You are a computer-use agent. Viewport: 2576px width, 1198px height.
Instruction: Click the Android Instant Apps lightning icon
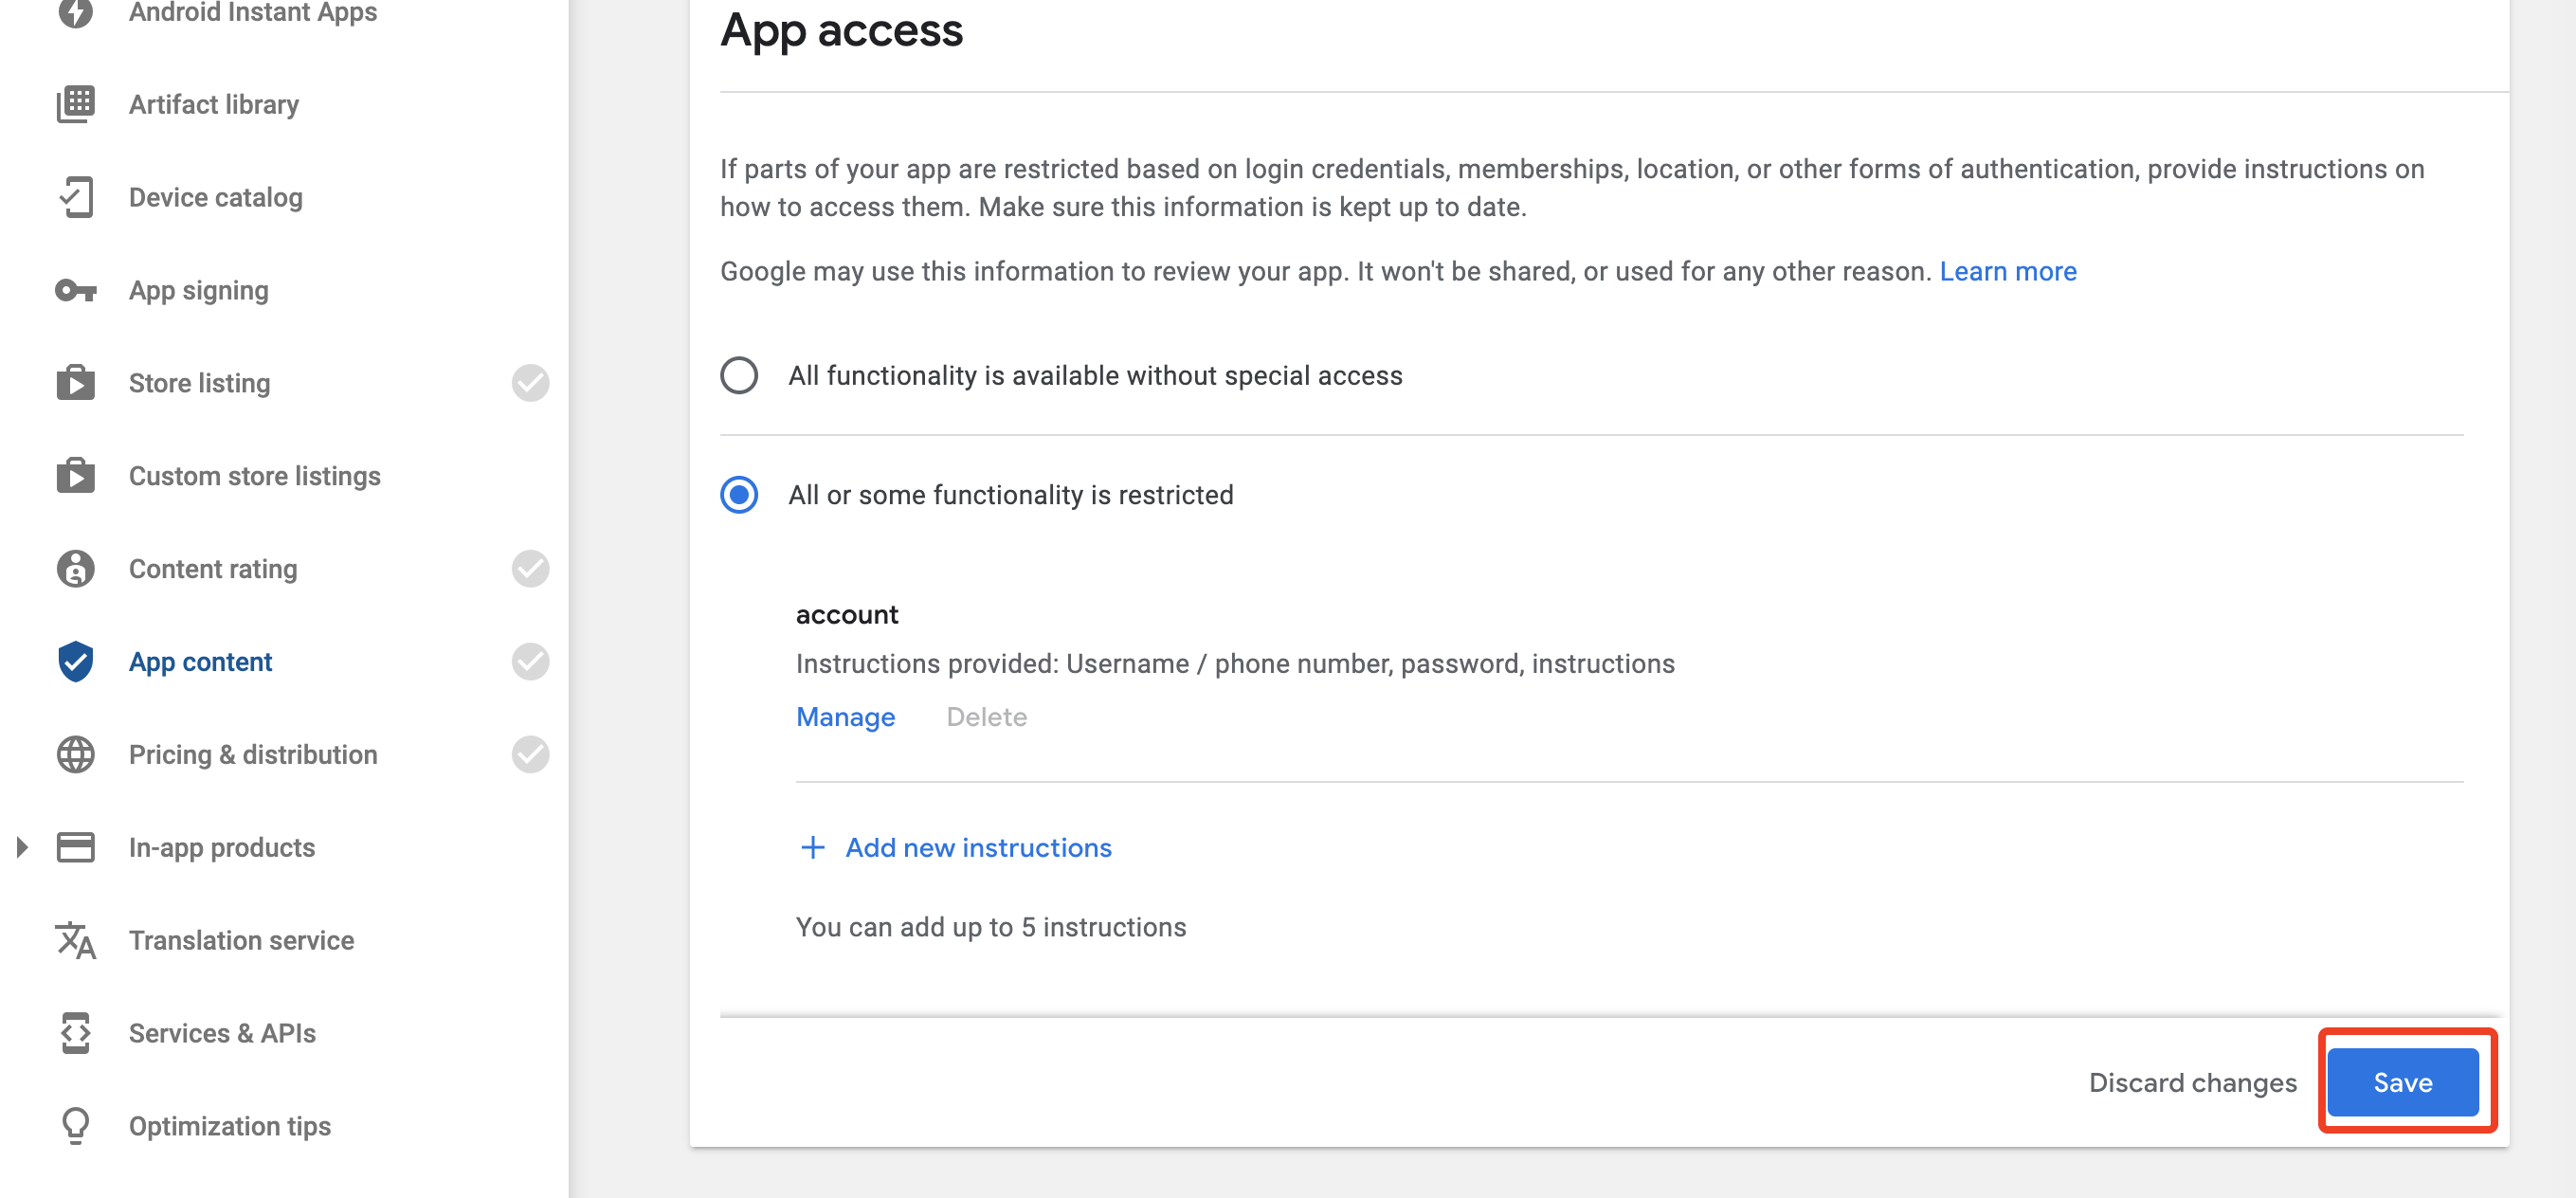[75, 13]
